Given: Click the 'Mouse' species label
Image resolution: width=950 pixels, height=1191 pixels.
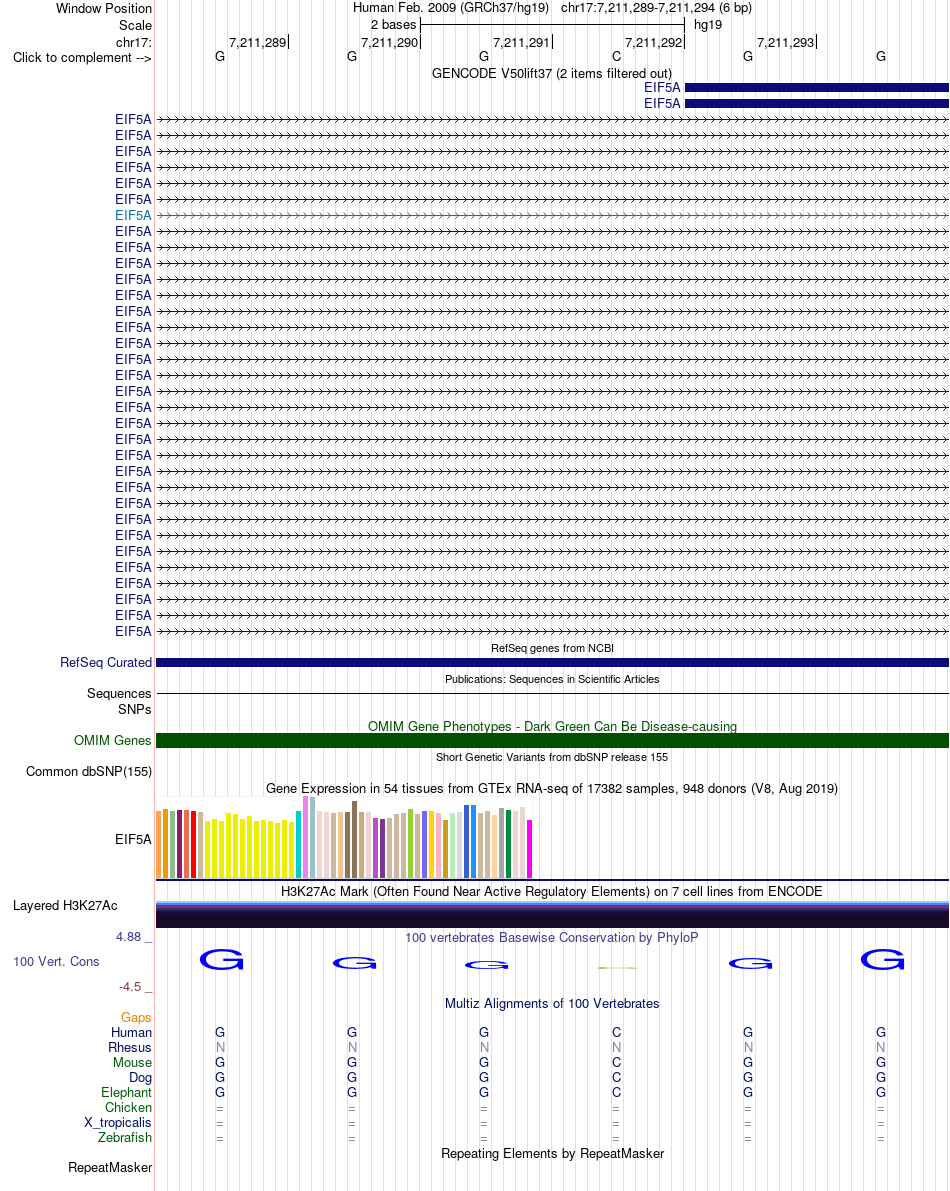Looking at the screenshot, I should point(132,1063).
